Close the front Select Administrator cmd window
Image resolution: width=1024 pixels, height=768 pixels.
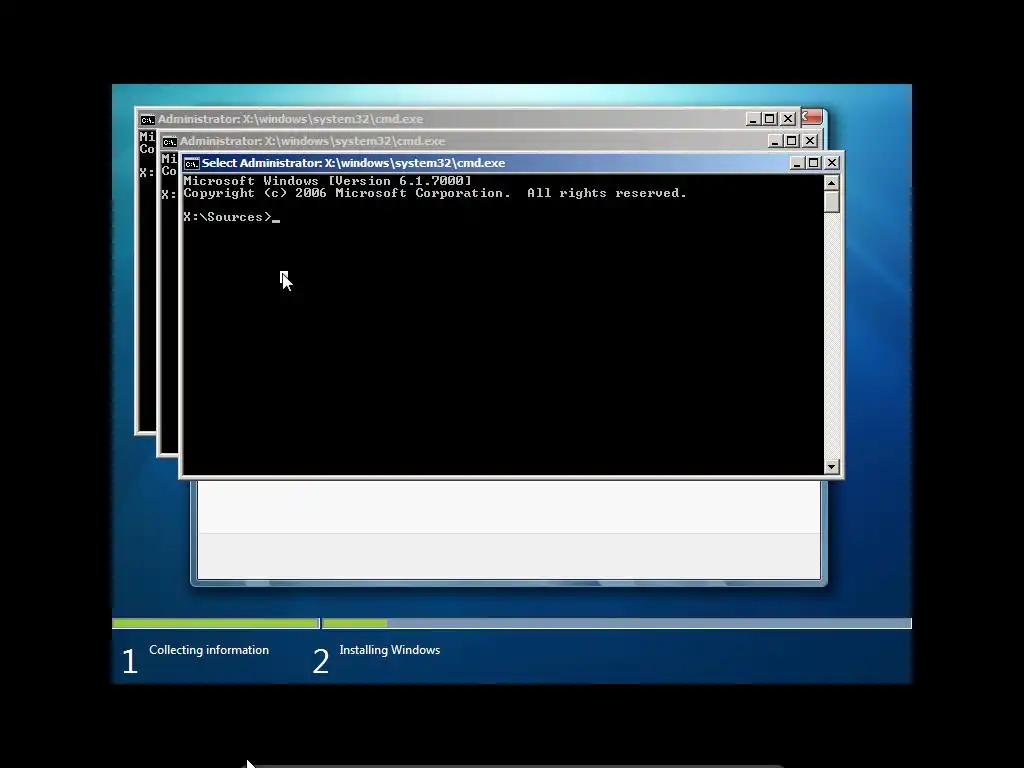(831, 163)
